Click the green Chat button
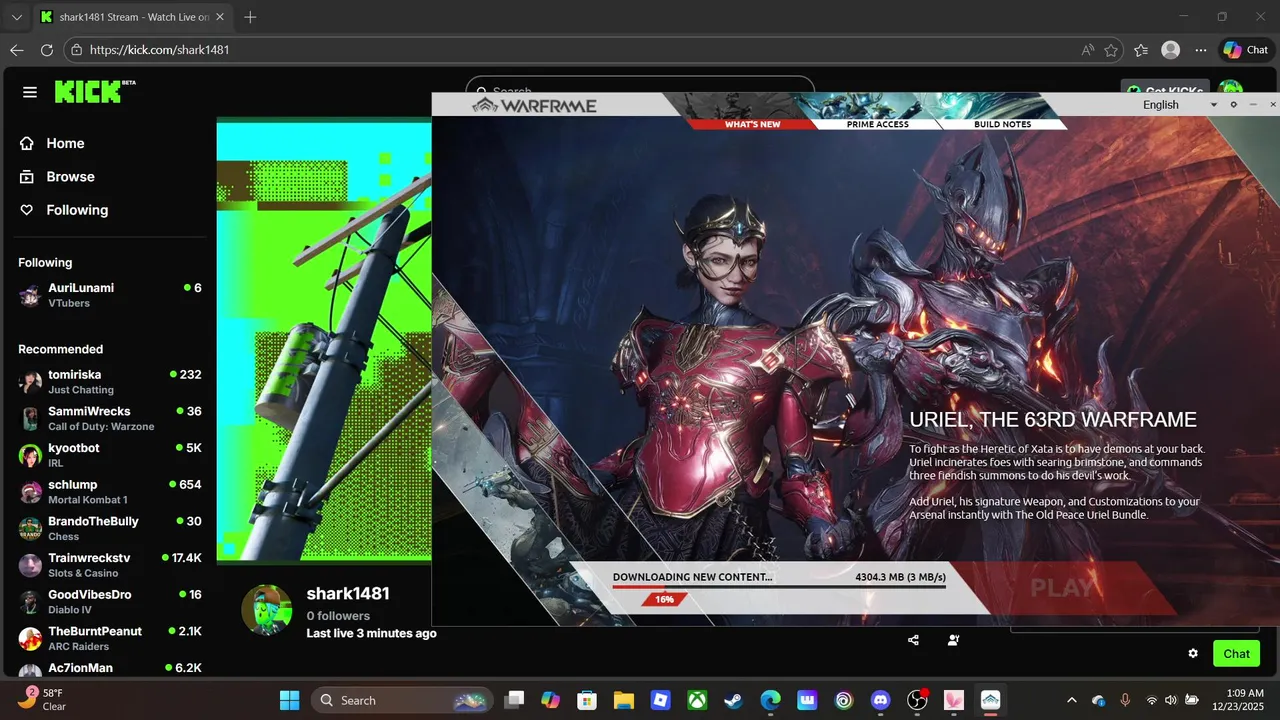This screenshot has width=1280, height=720. 1236,653
